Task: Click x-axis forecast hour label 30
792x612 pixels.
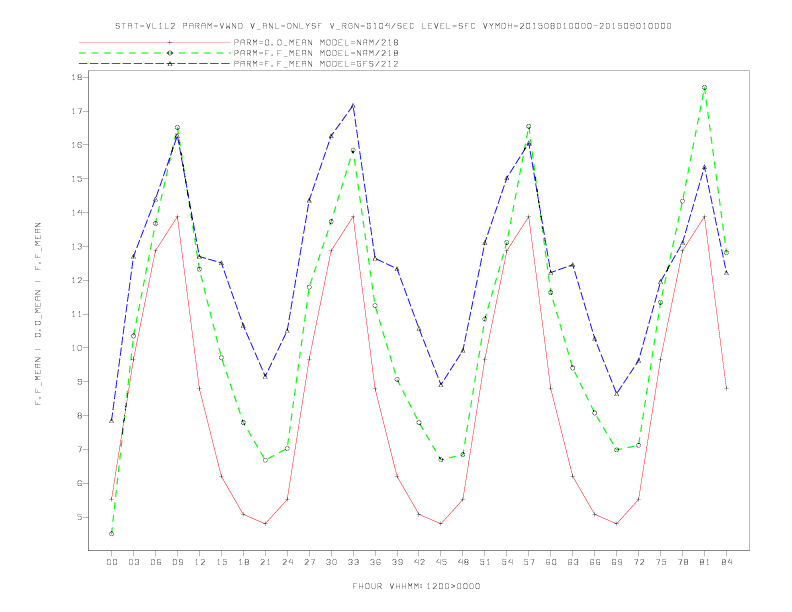Action: coord(331,562)
